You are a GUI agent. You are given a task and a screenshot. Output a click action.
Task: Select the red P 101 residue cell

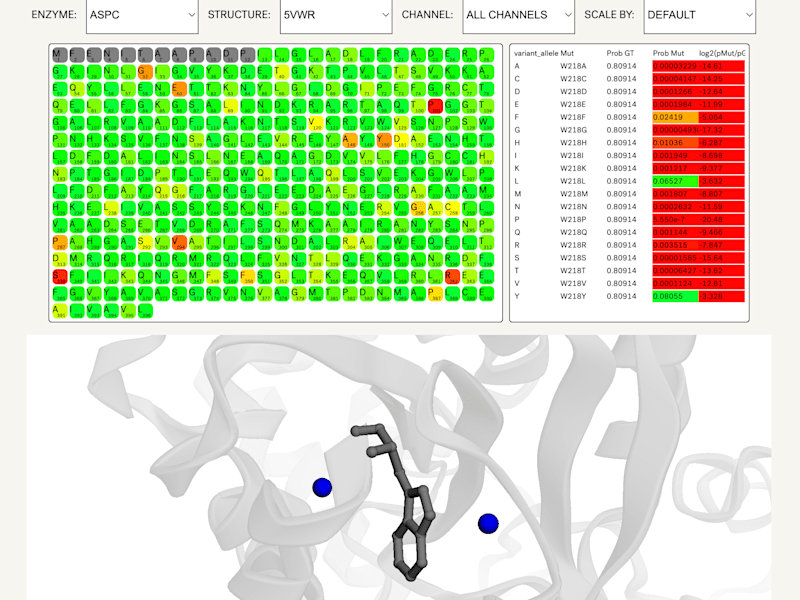pos(435,106)
